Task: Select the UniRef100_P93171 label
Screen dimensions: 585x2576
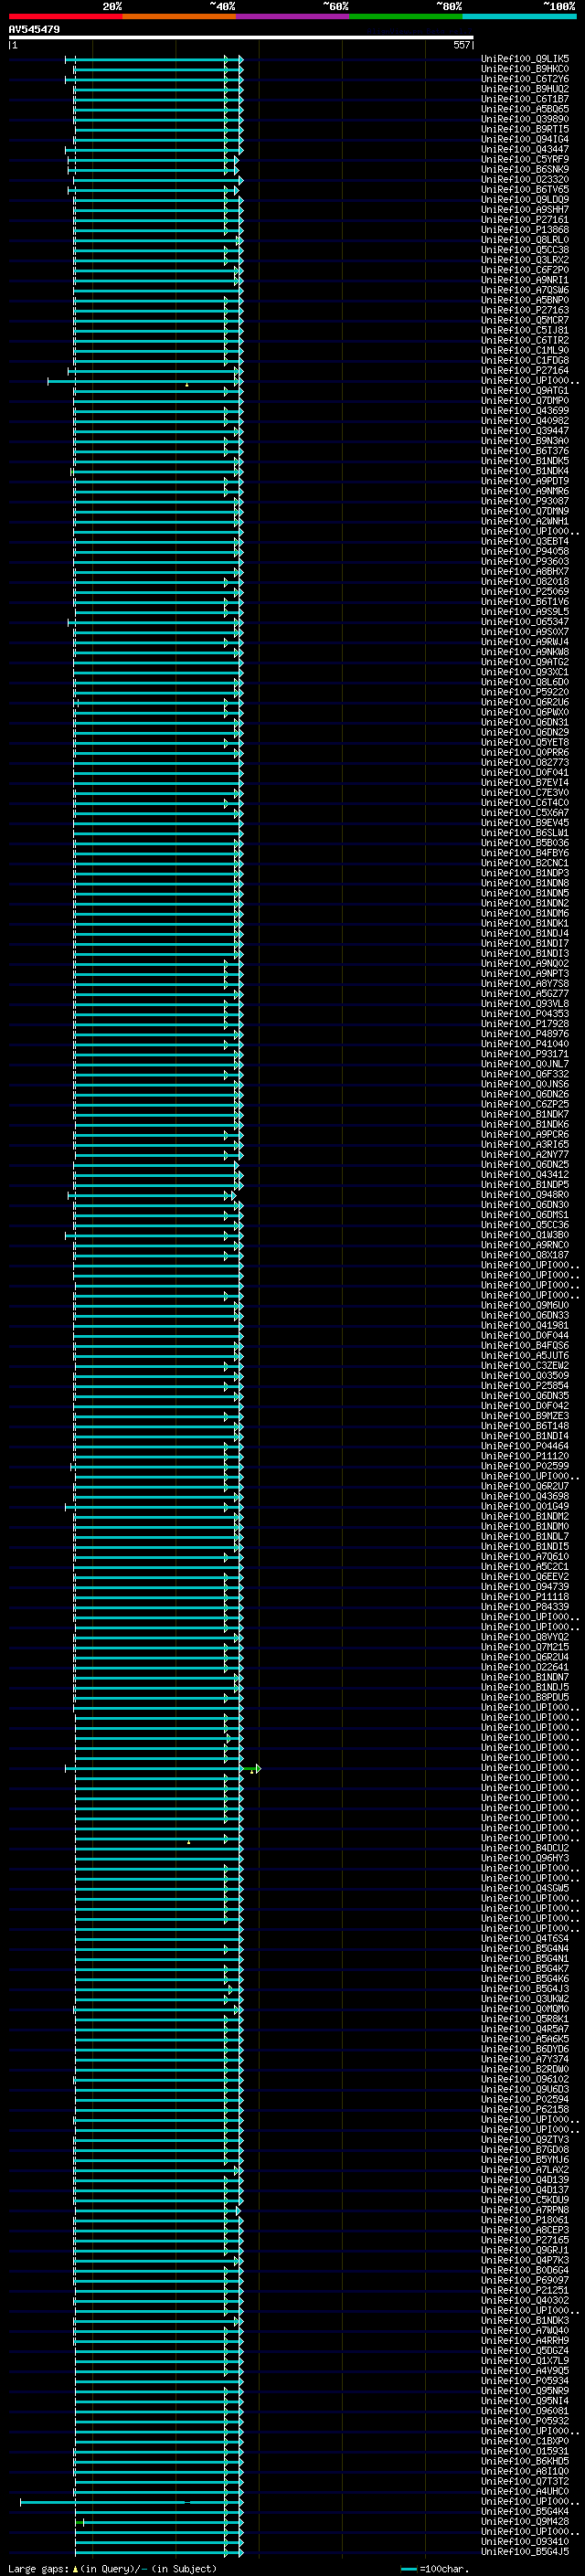Action: coord(525,1054)
